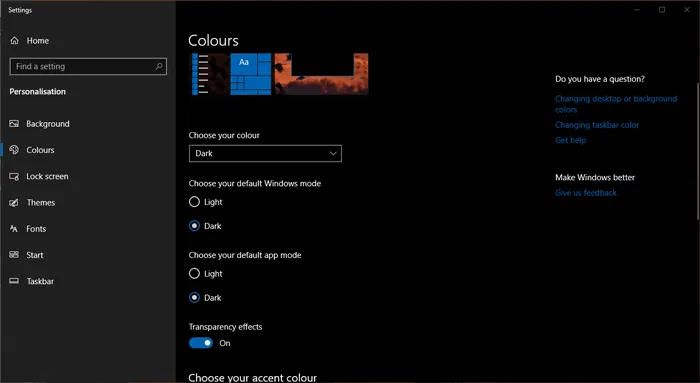Click the Taskbar icon in sidebar

pyautogui.click(x=14, y=281)
